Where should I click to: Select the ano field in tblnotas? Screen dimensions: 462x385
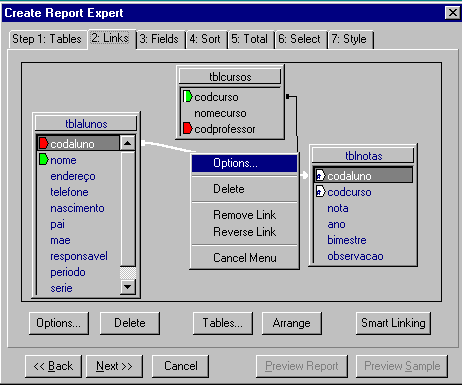coord(336,224)
